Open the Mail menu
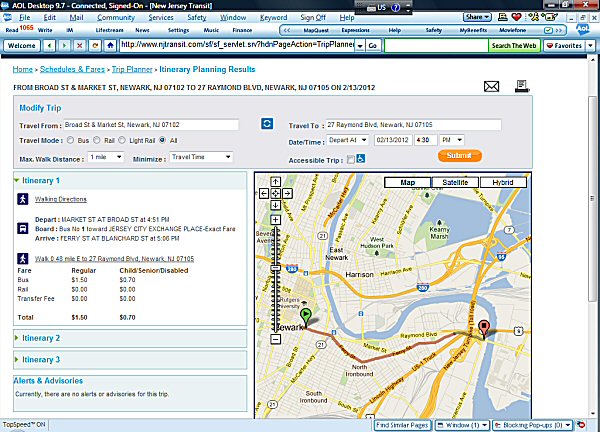The width and height of the screenshot is (600, 432). 76,18
